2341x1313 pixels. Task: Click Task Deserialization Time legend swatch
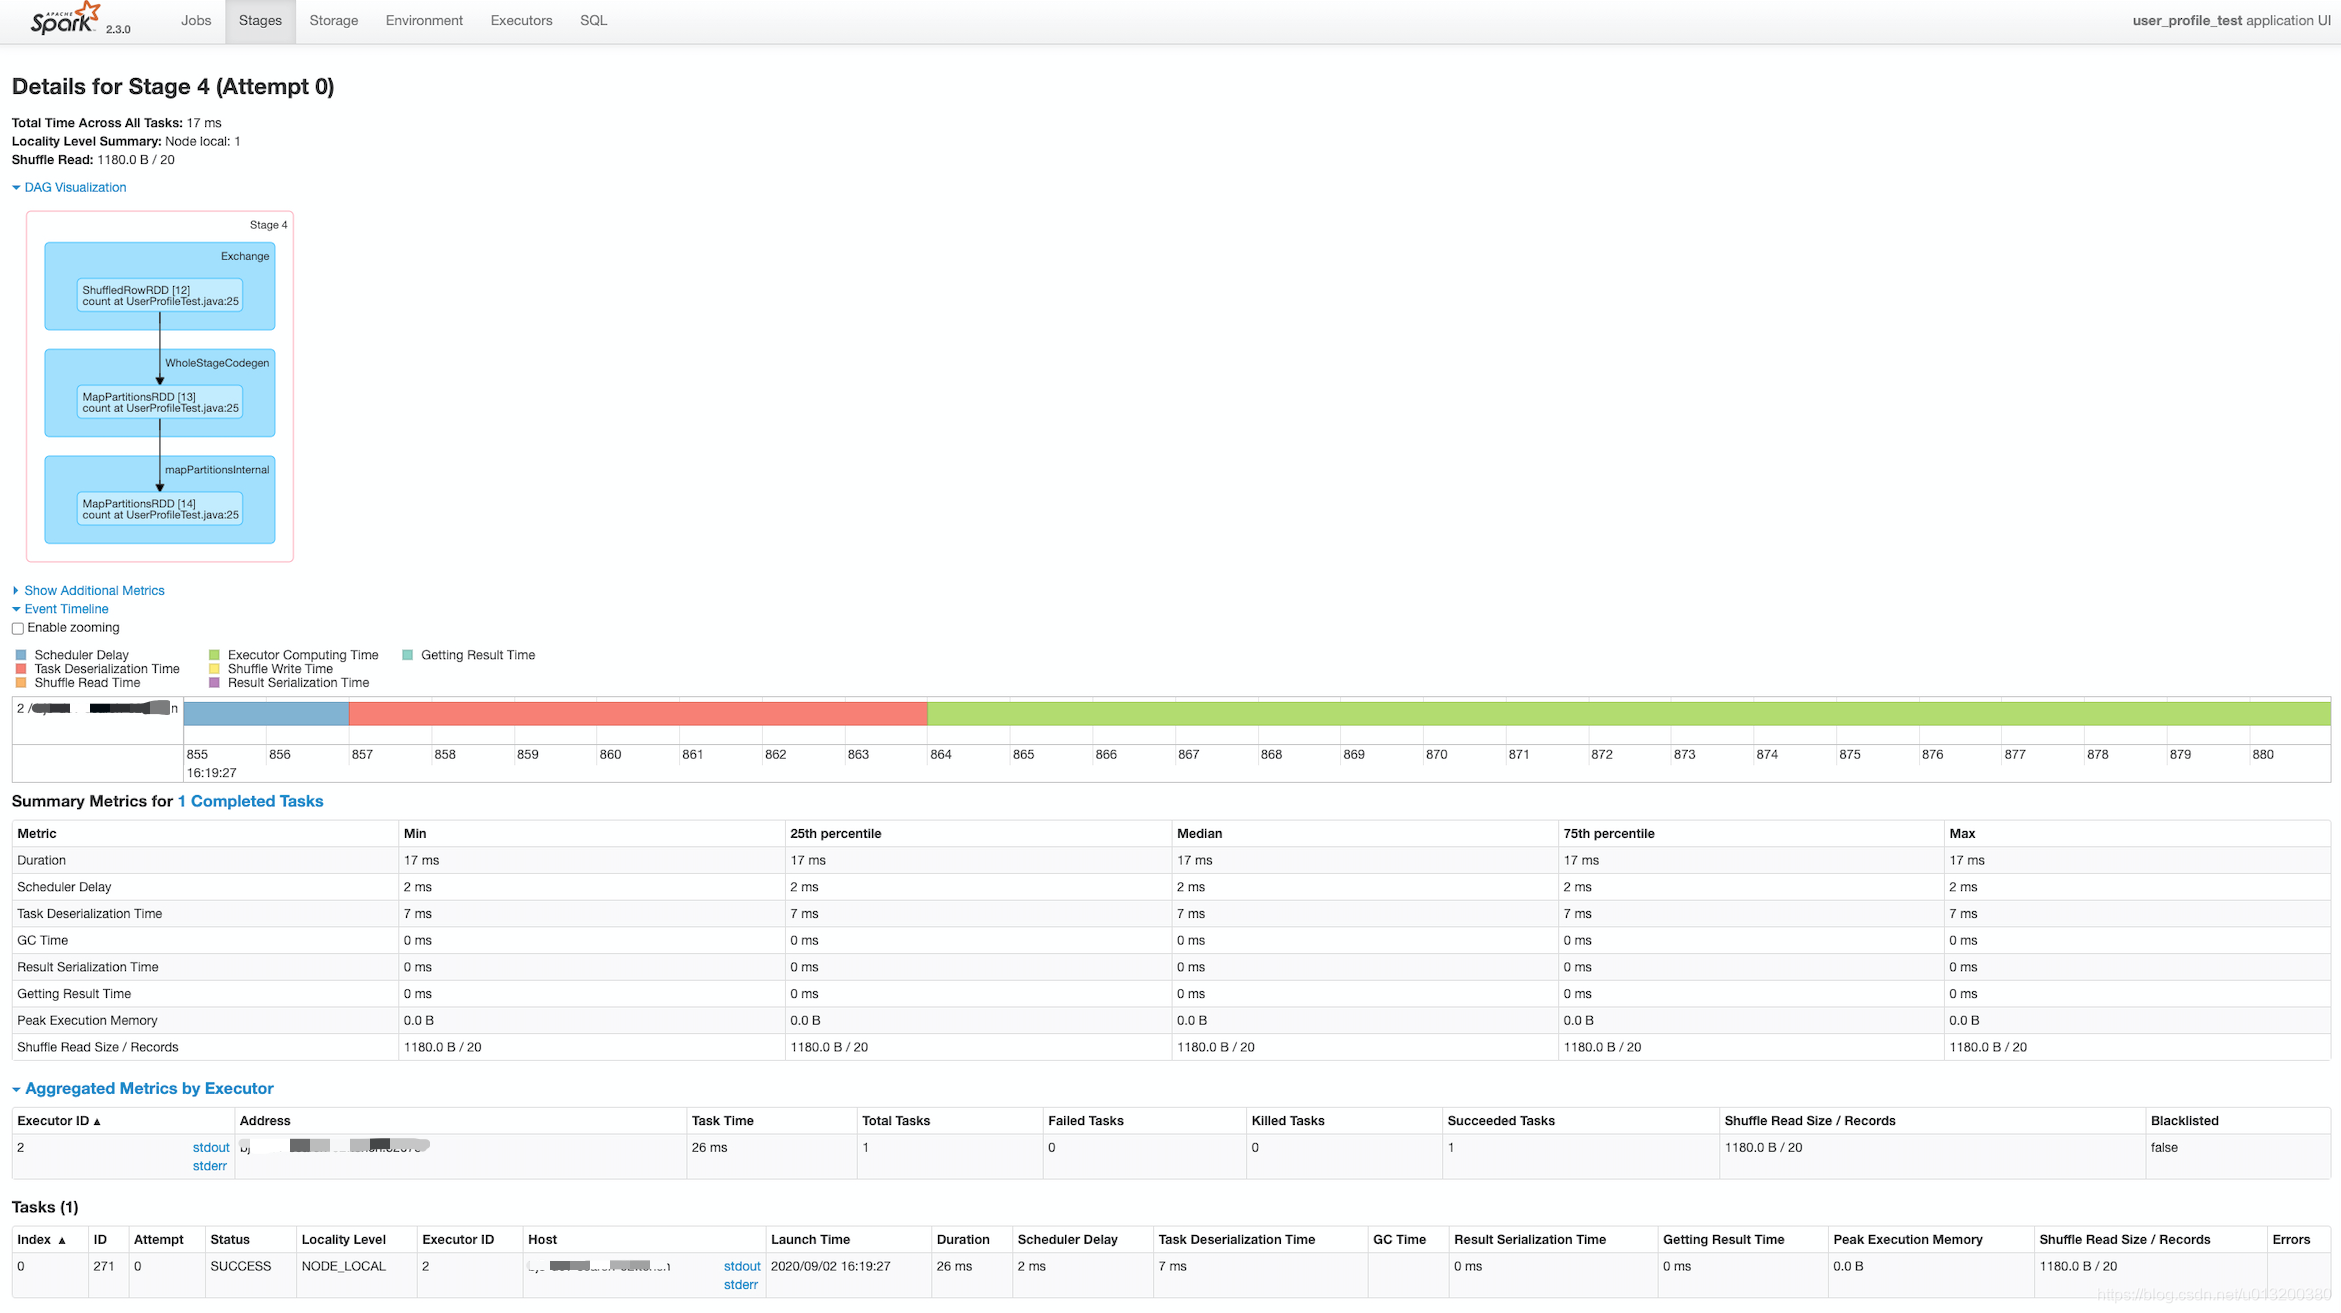click(21, 669)
